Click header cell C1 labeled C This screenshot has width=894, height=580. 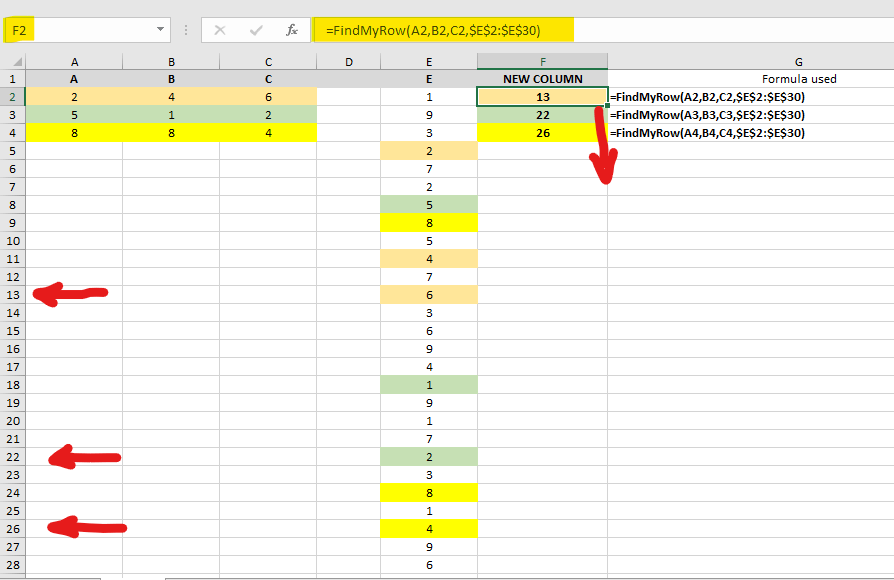[x=268, y=79]
